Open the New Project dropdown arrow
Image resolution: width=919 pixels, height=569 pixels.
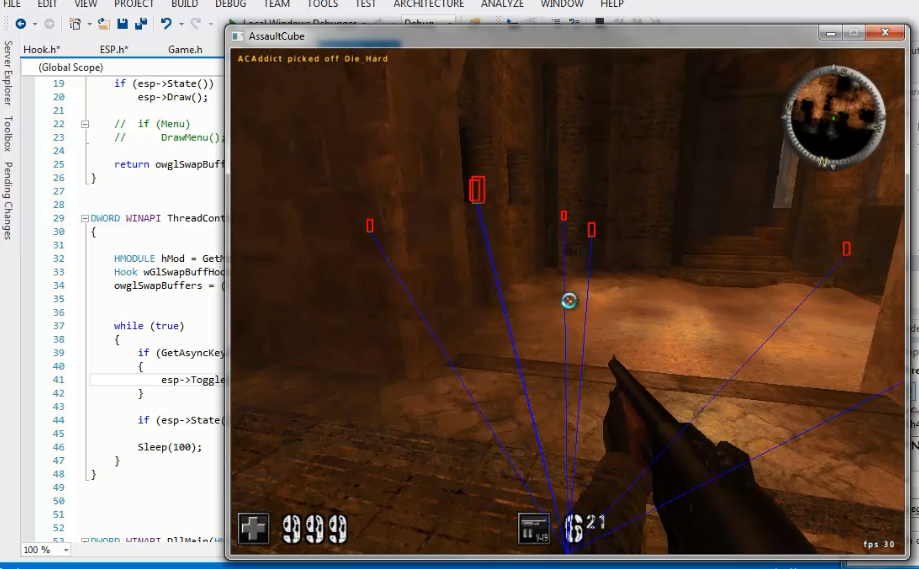pos(89,24)
